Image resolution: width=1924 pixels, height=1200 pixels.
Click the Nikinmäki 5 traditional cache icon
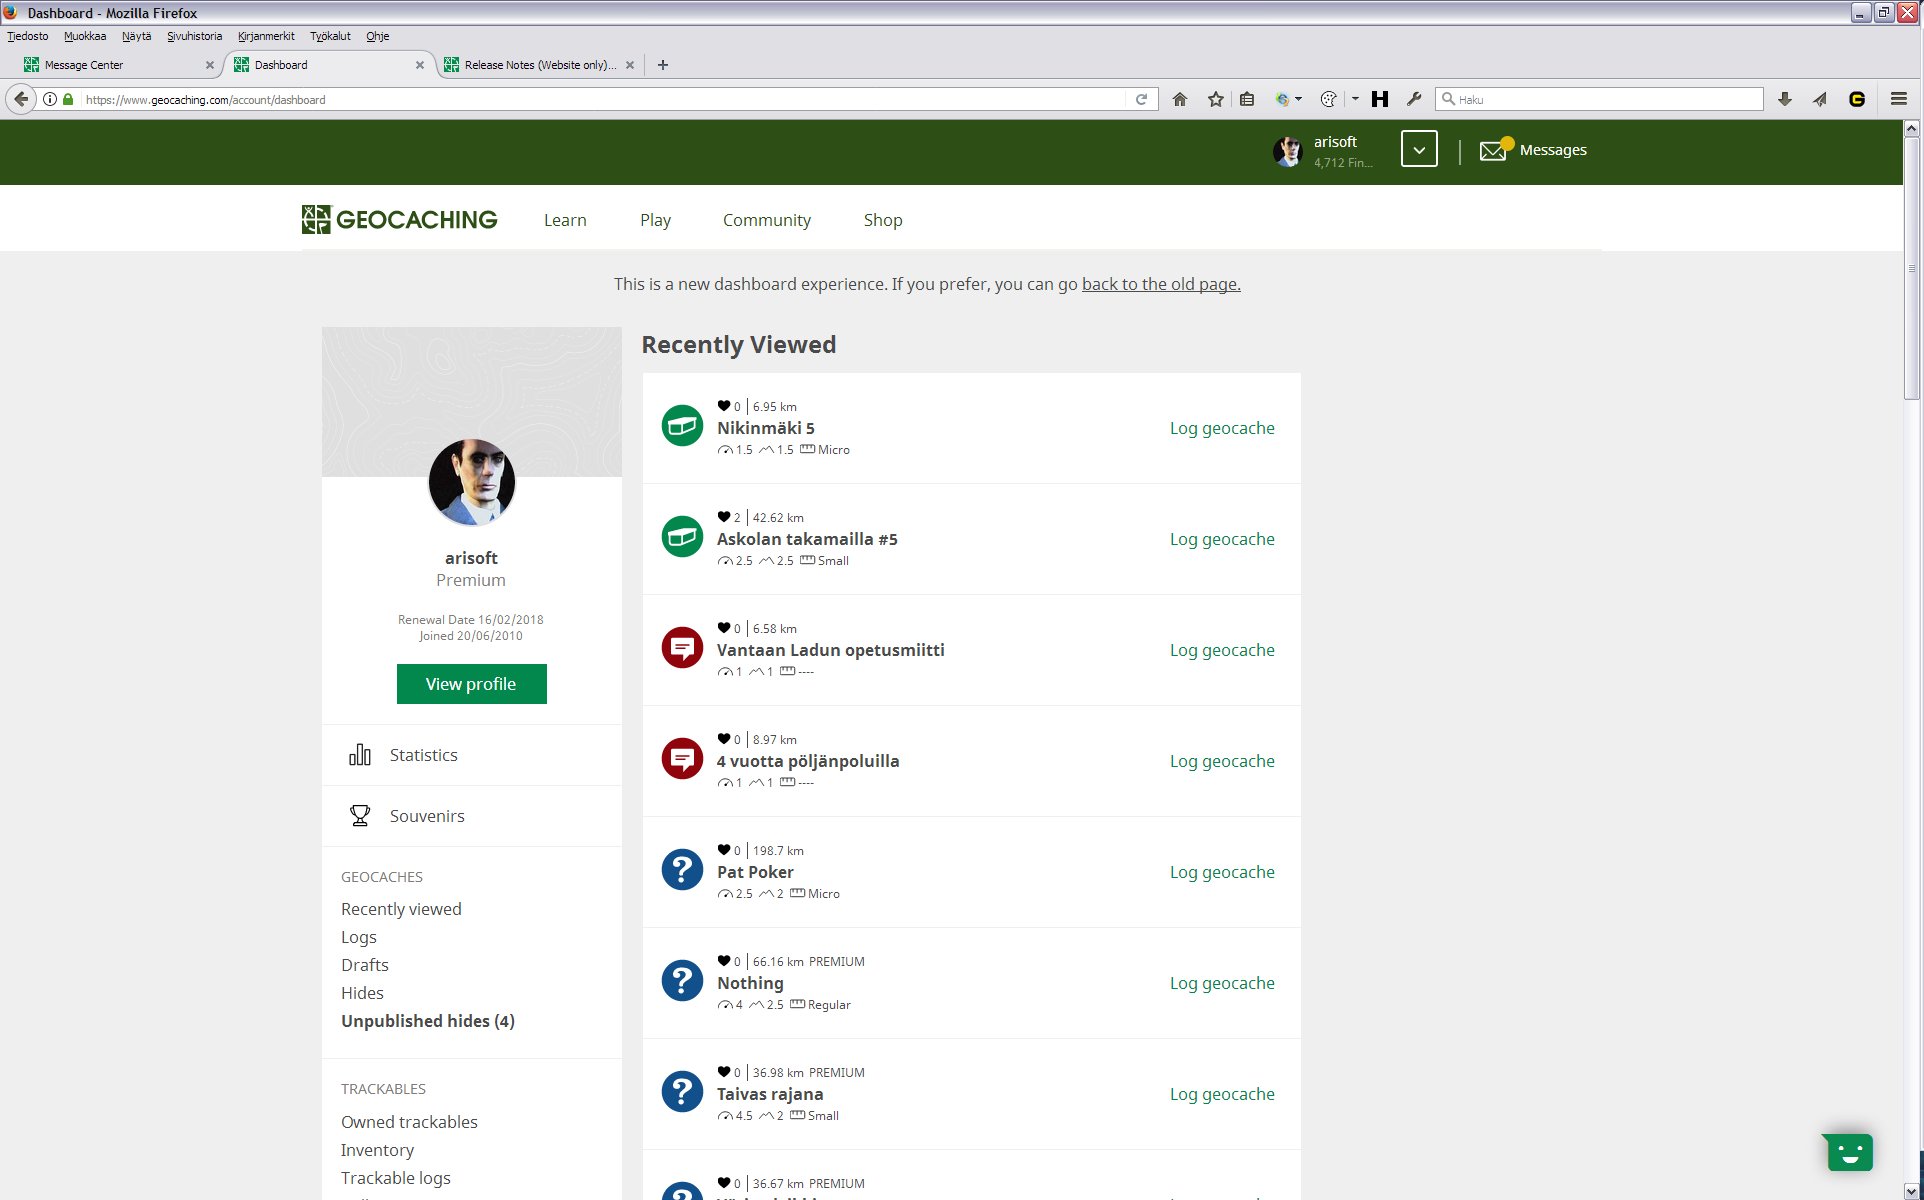(682, 427)
